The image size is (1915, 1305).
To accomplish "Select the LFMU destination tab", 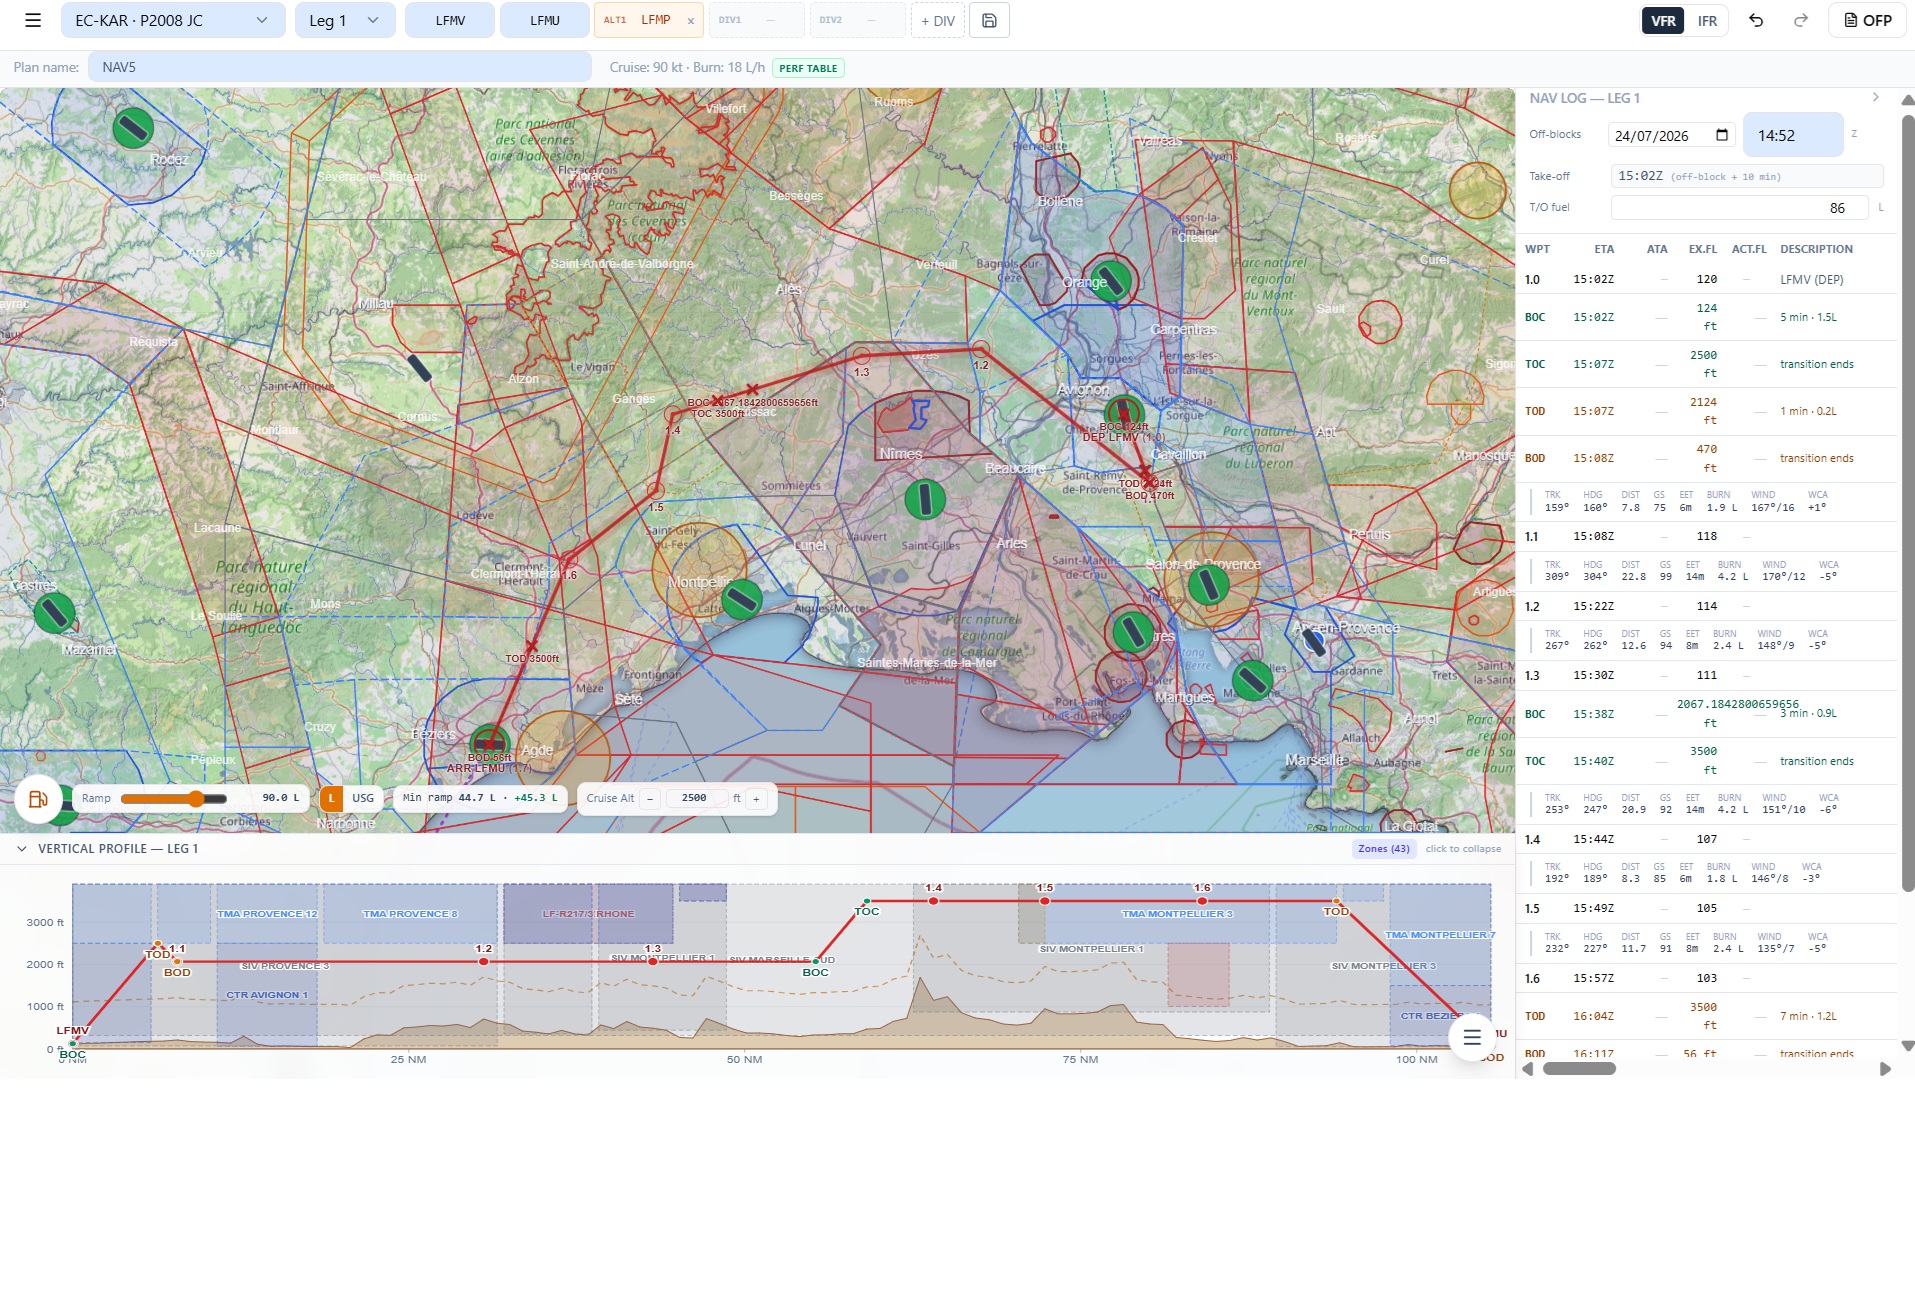I will tap(545, 20).
